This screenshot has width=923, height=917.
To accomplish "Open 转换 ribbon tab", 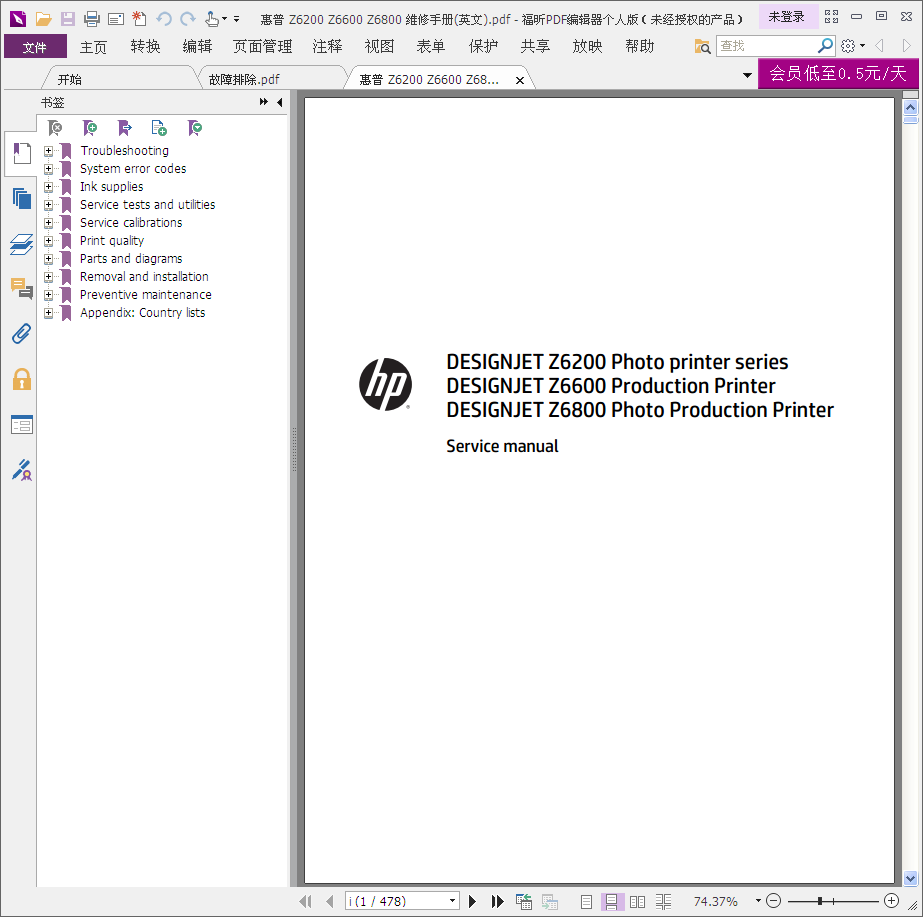I will tap(145, 46).
